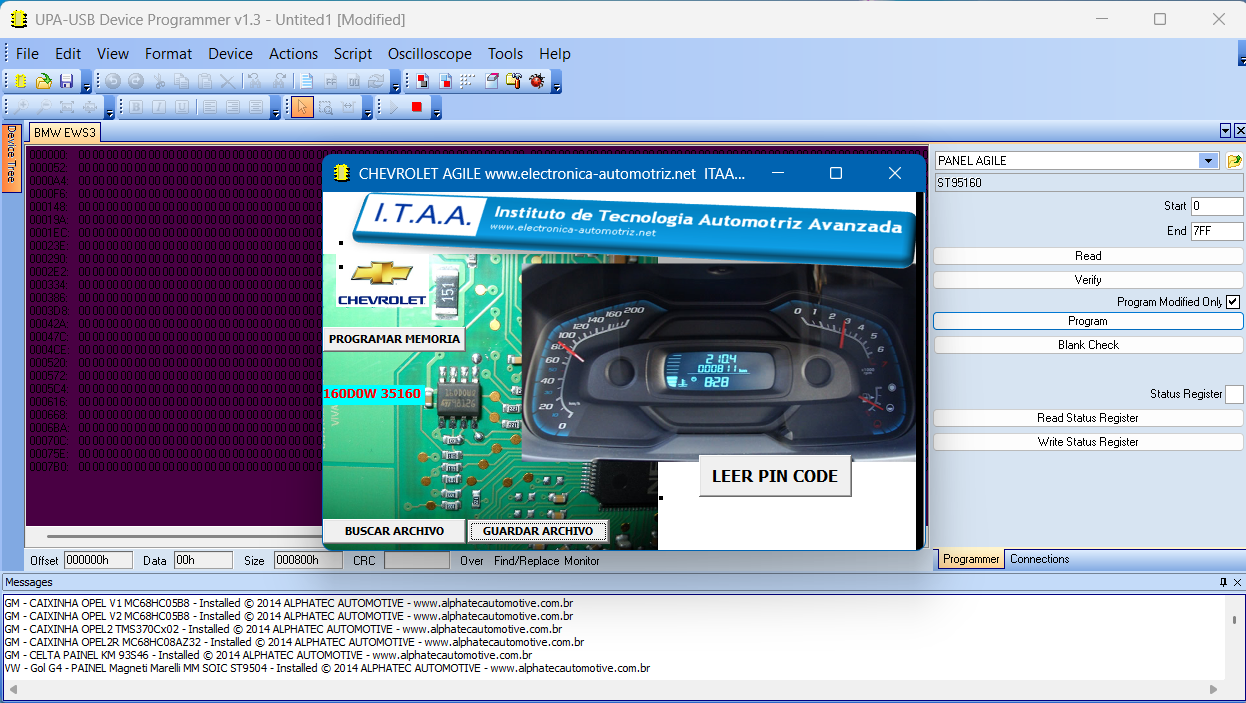Open the Actions menu
Screen dimensions: 1246x703
coord(293,54)
